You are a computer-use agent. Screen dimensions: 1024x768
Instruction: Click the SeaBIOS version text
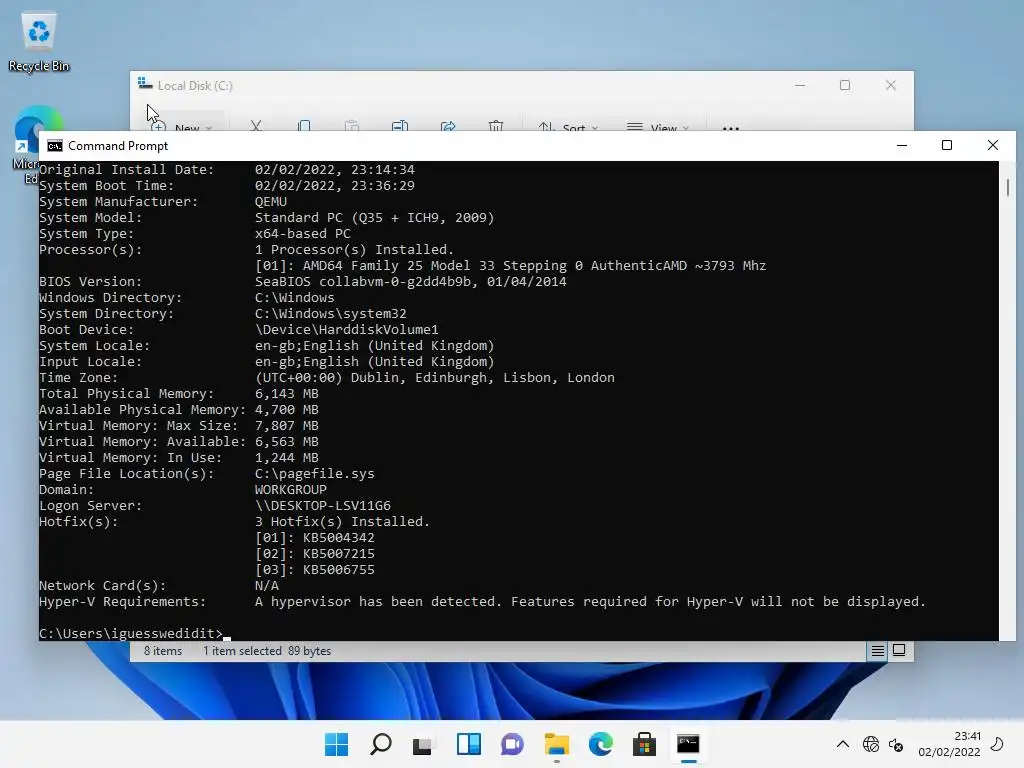tap(410, 281)
